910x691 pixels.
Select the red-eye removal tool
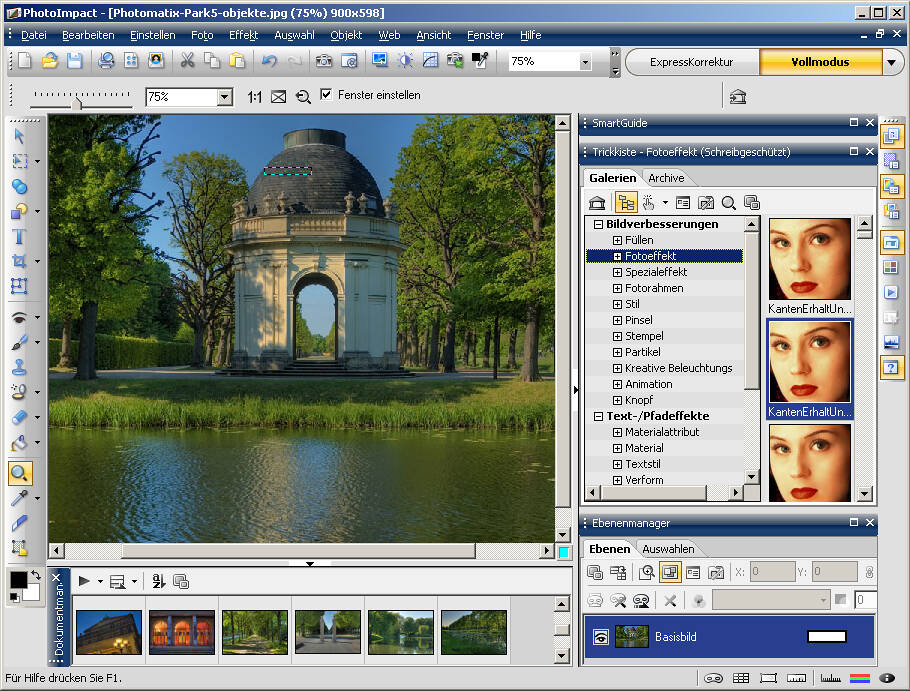point(19,317)
